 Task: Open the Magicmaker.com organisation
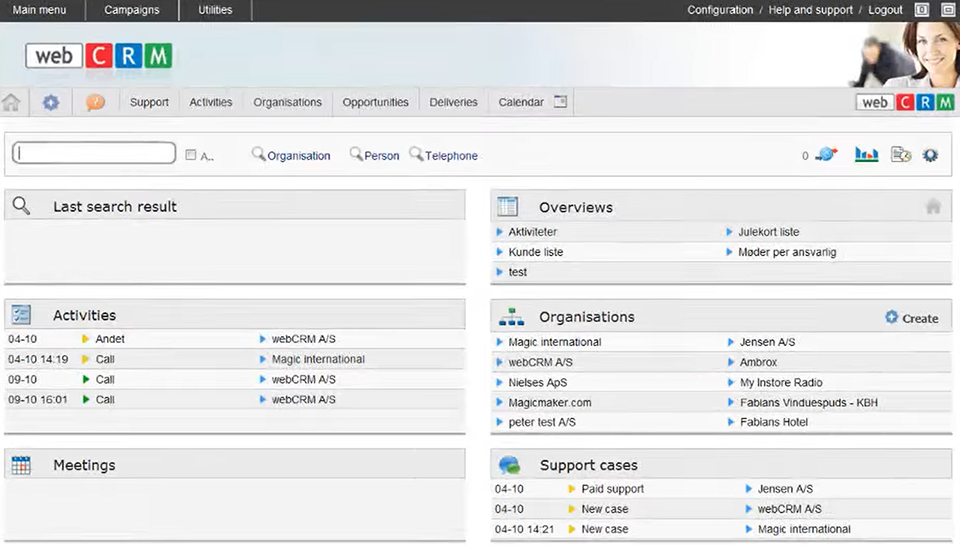tap(550, 403)
